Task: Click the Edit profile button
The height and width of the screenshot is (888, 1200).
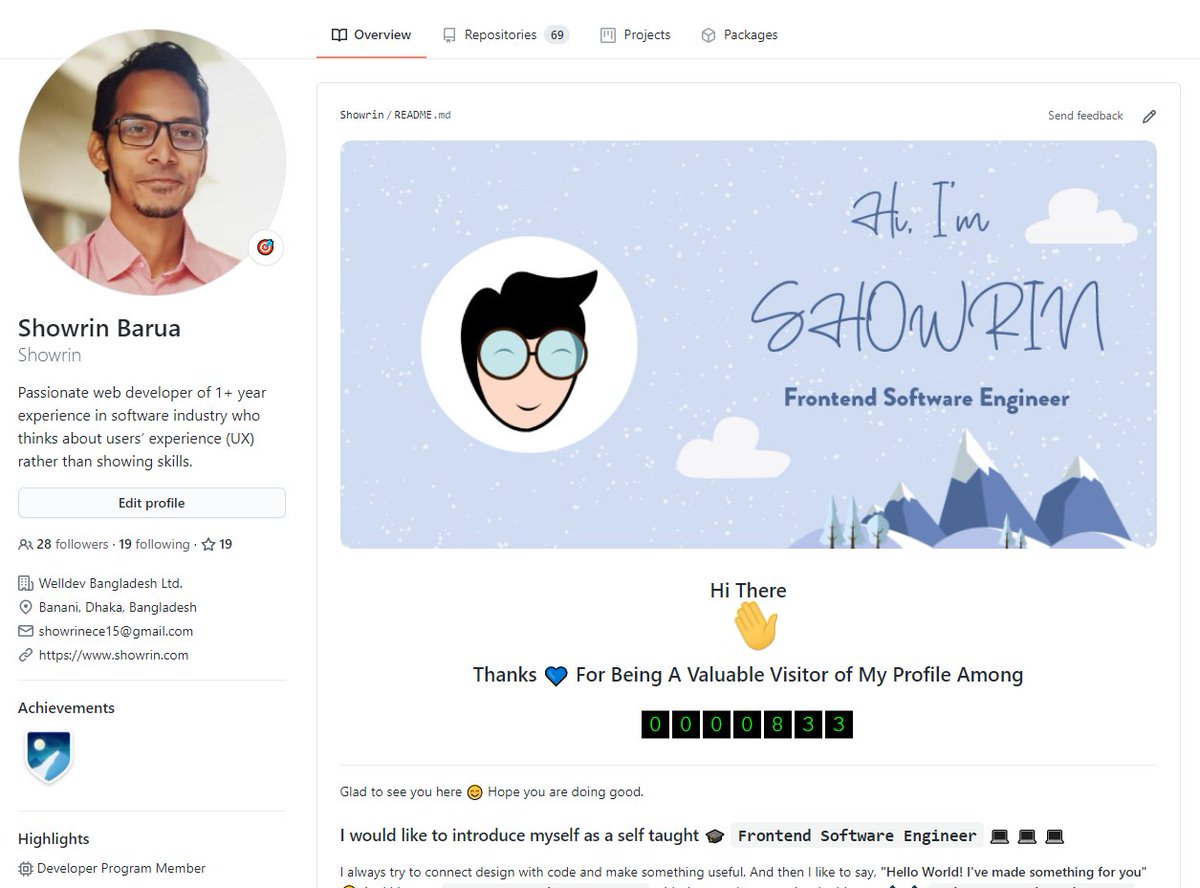Action: click(151, 502)
